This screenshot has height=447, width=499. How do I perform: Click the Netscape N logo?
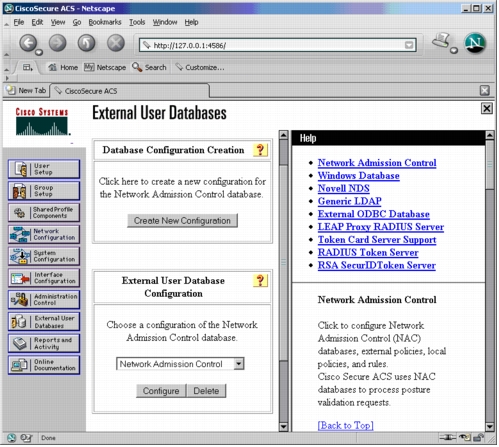pos(475,43)
